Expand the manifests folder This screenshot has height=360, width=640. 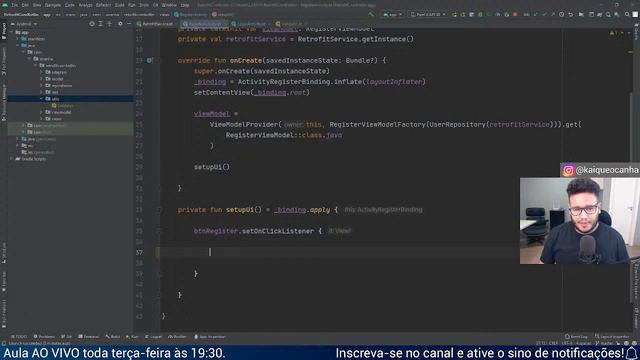[x=18, y=39]
